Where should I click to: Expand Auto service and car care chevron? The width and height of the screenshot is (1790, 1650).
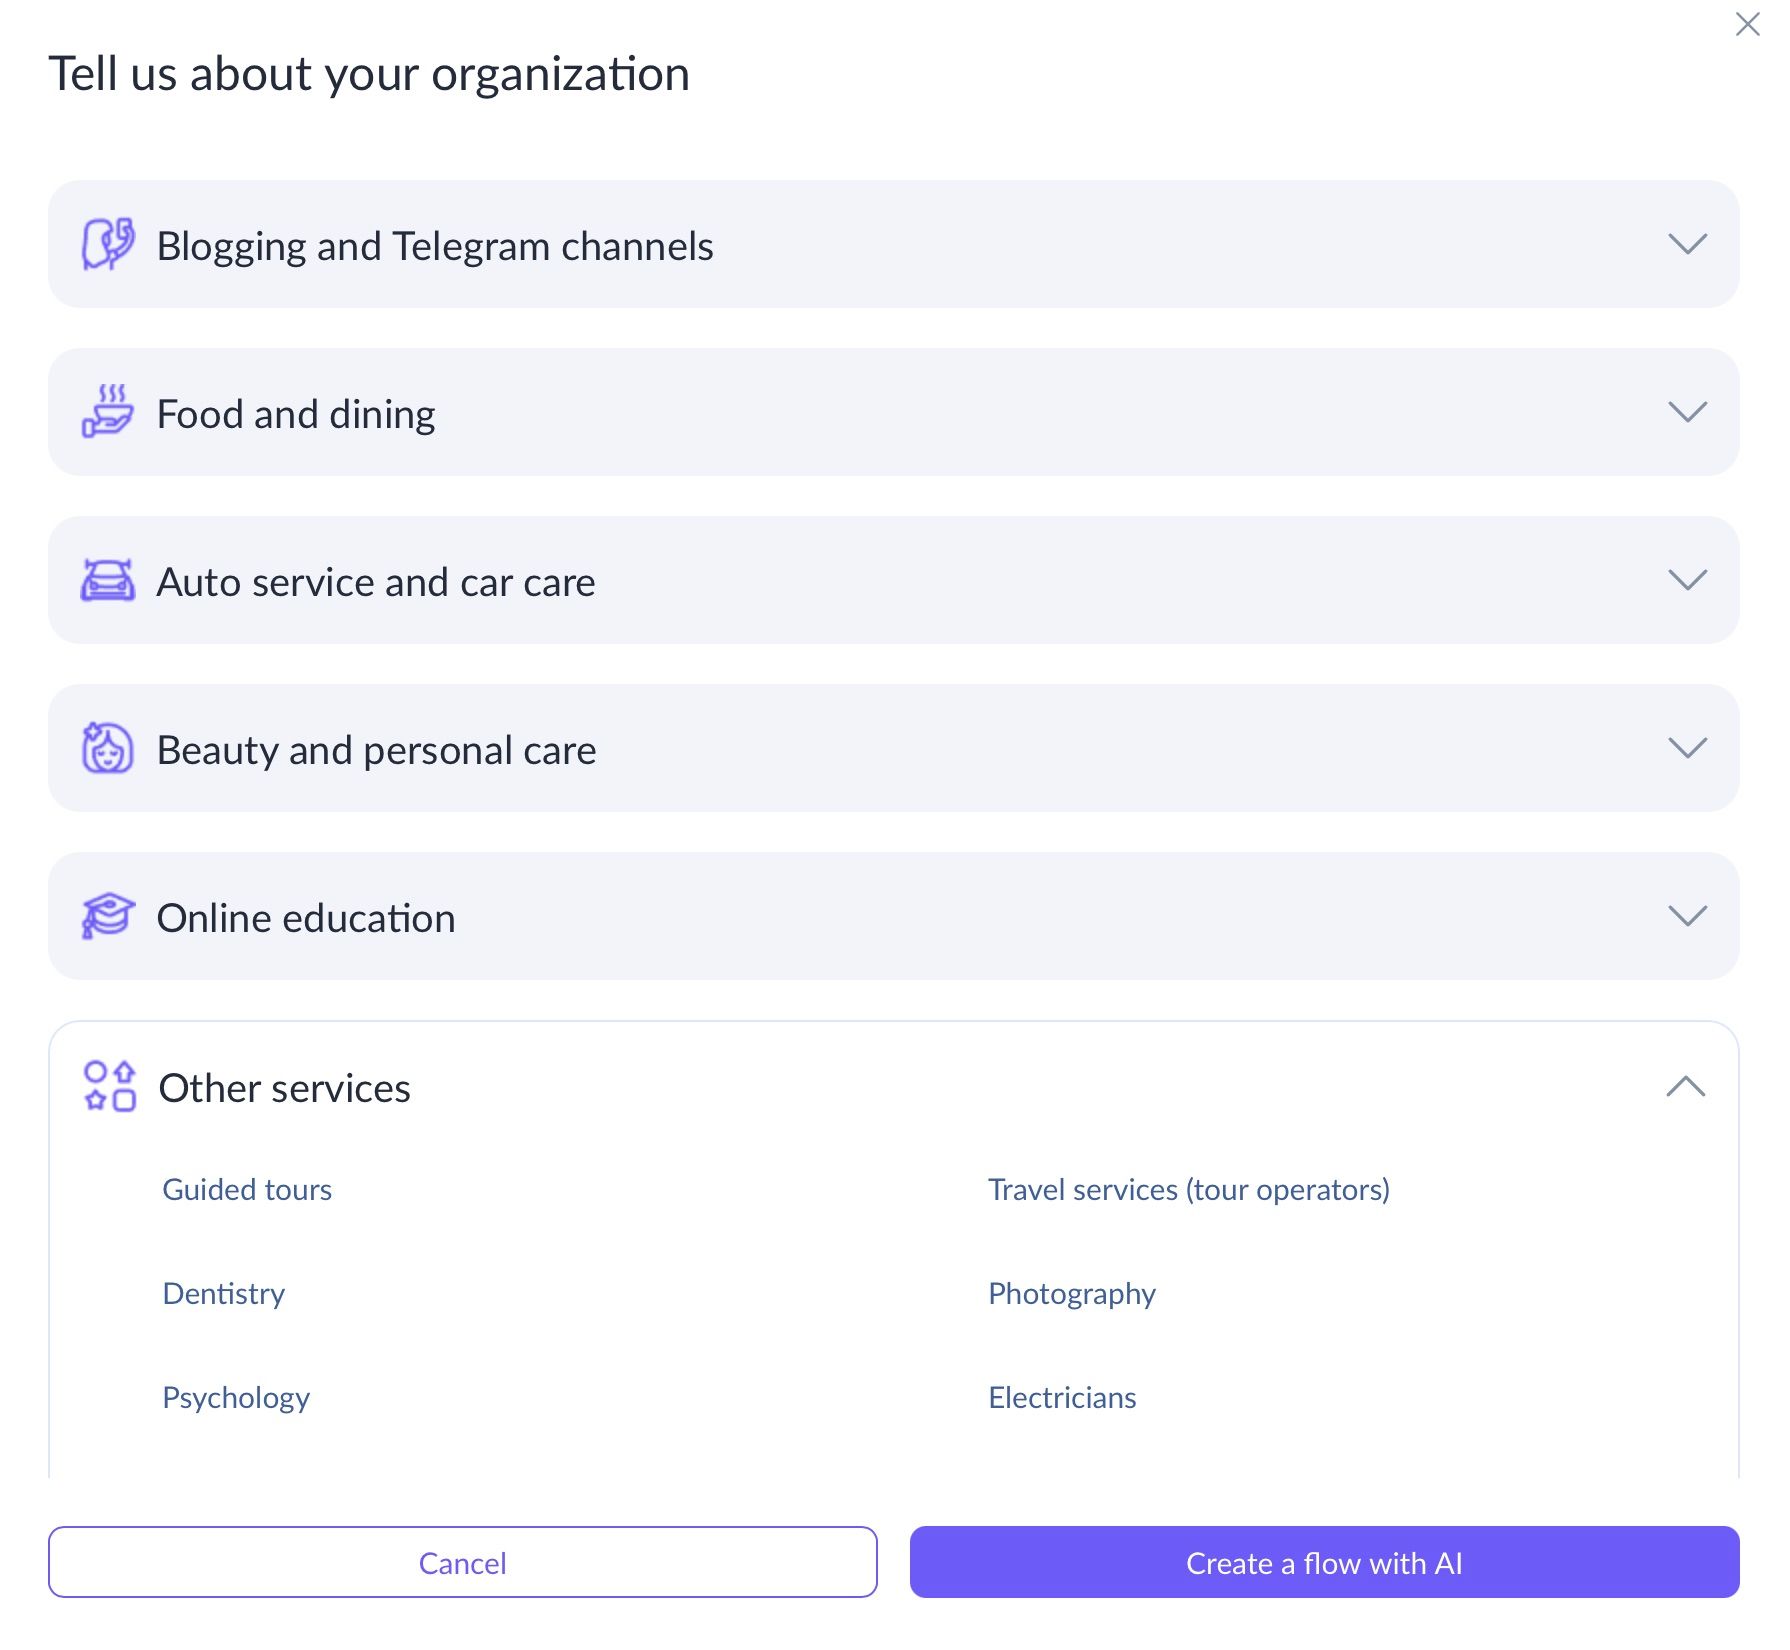click(x=1687, y=580)
